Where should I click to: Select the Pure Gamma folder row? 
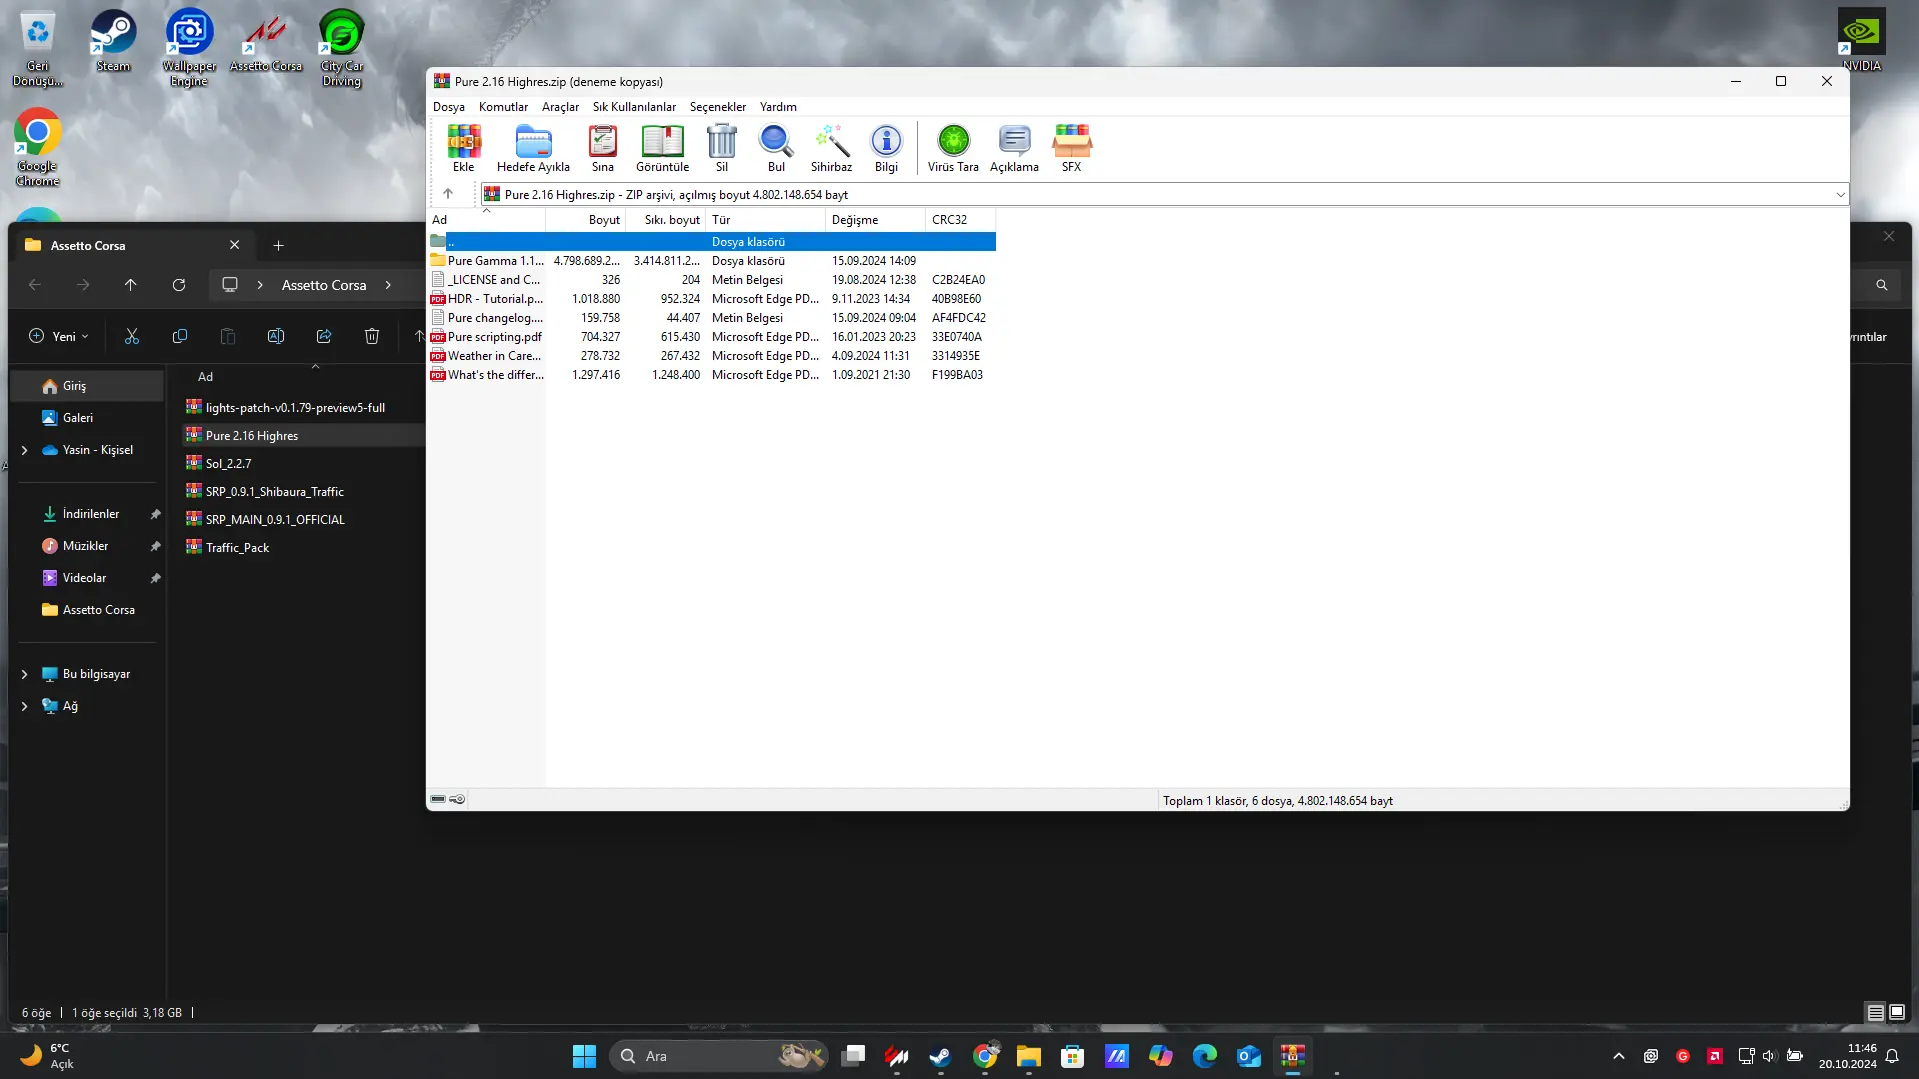(712, 261)
